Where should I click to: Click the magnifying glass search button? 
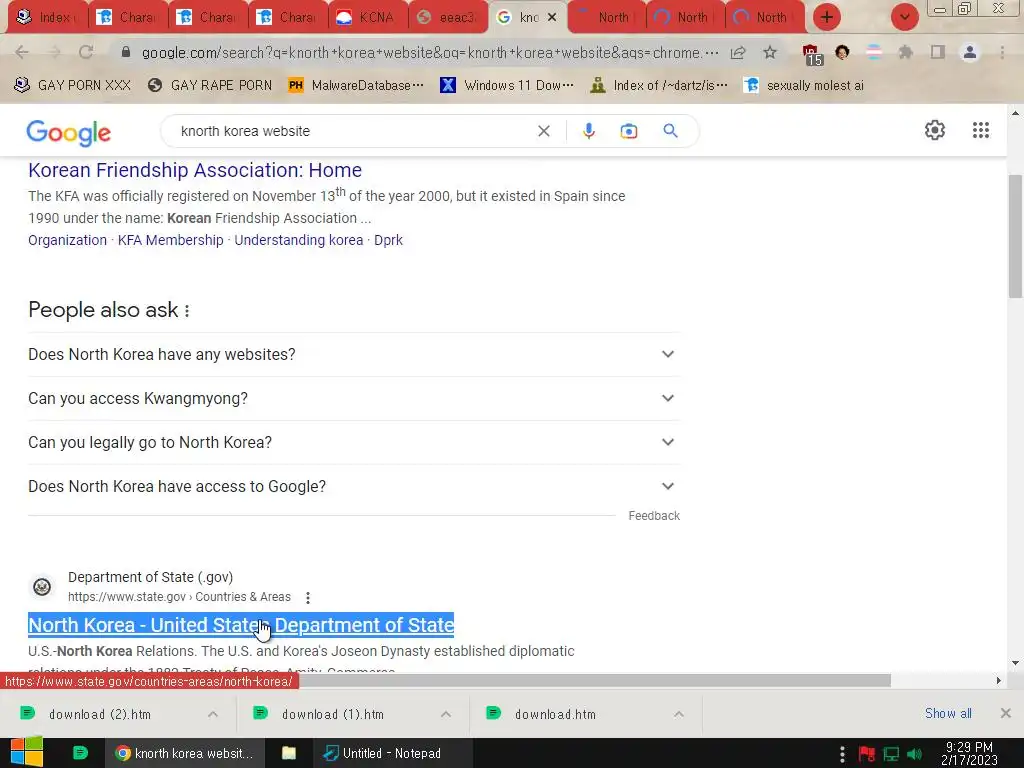670,131
